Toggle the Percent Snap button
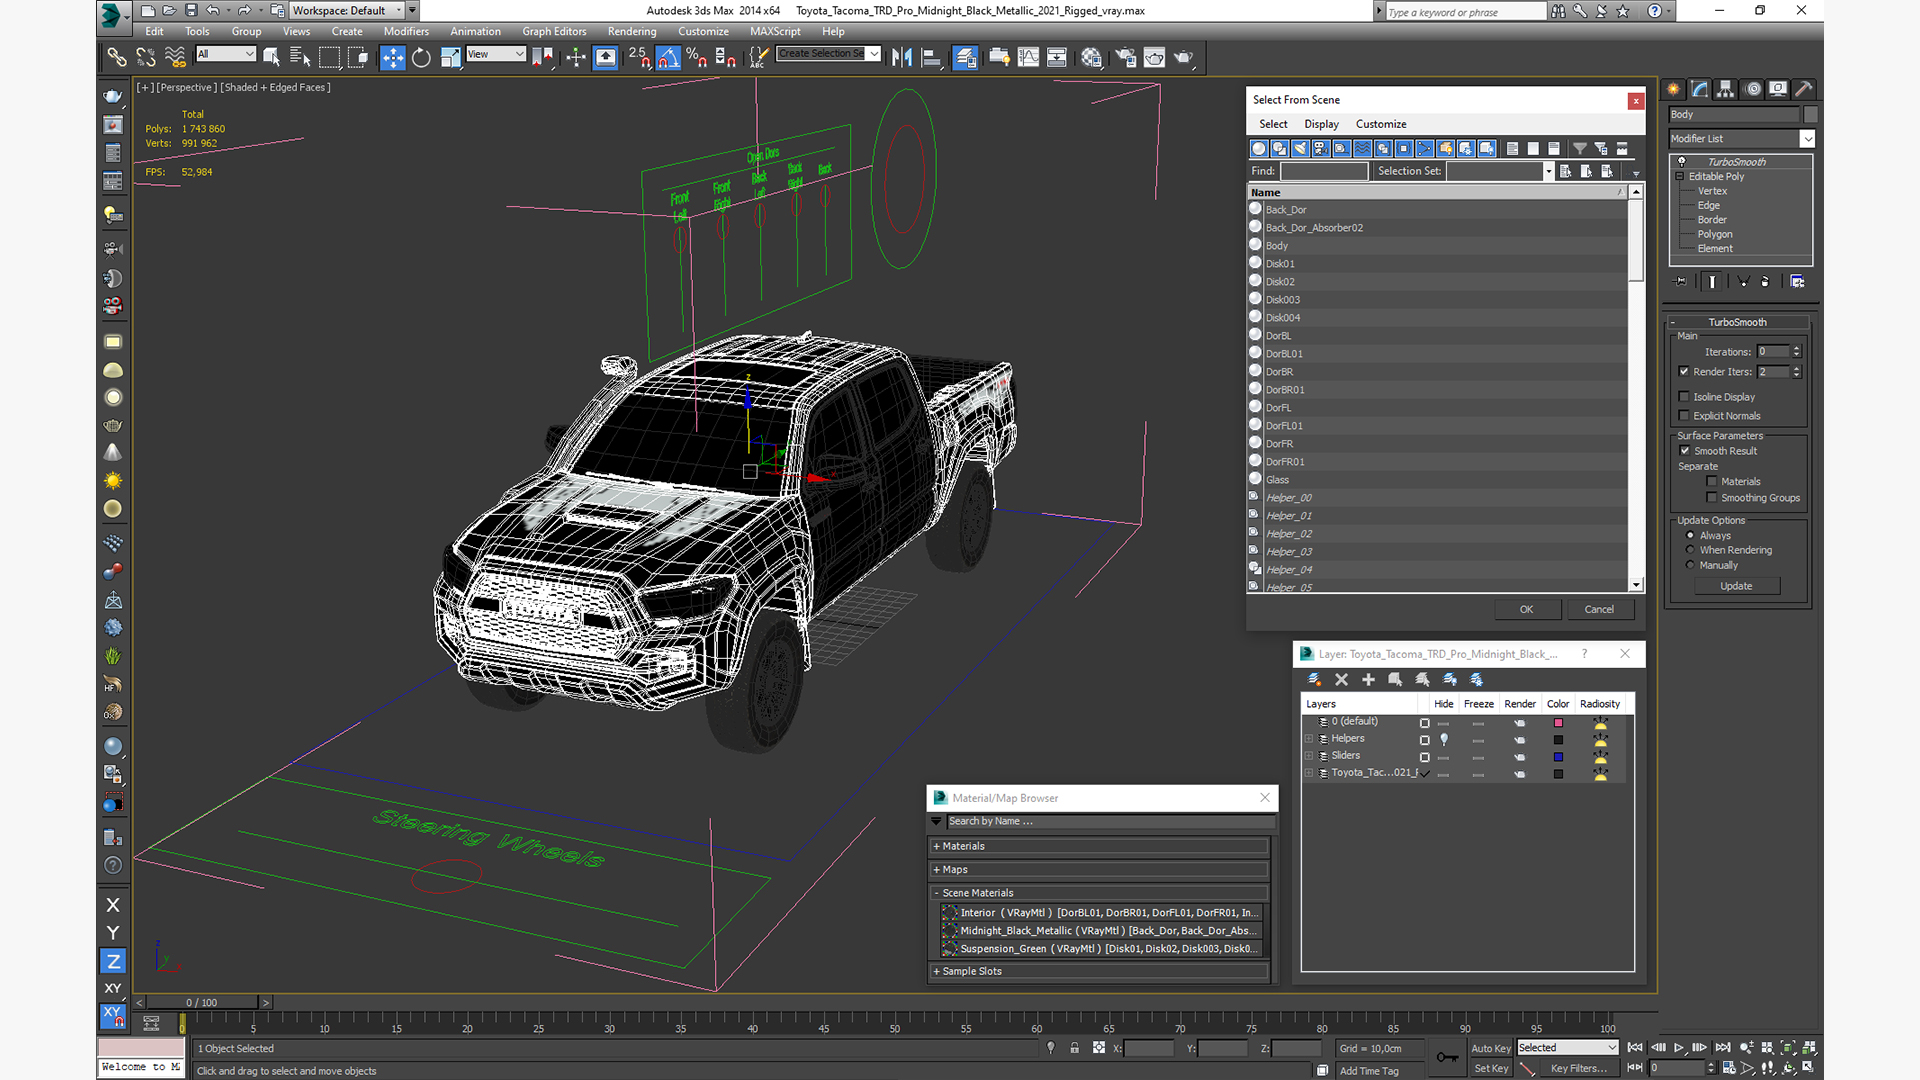The image size is (1920, 1080). [696, 57]
